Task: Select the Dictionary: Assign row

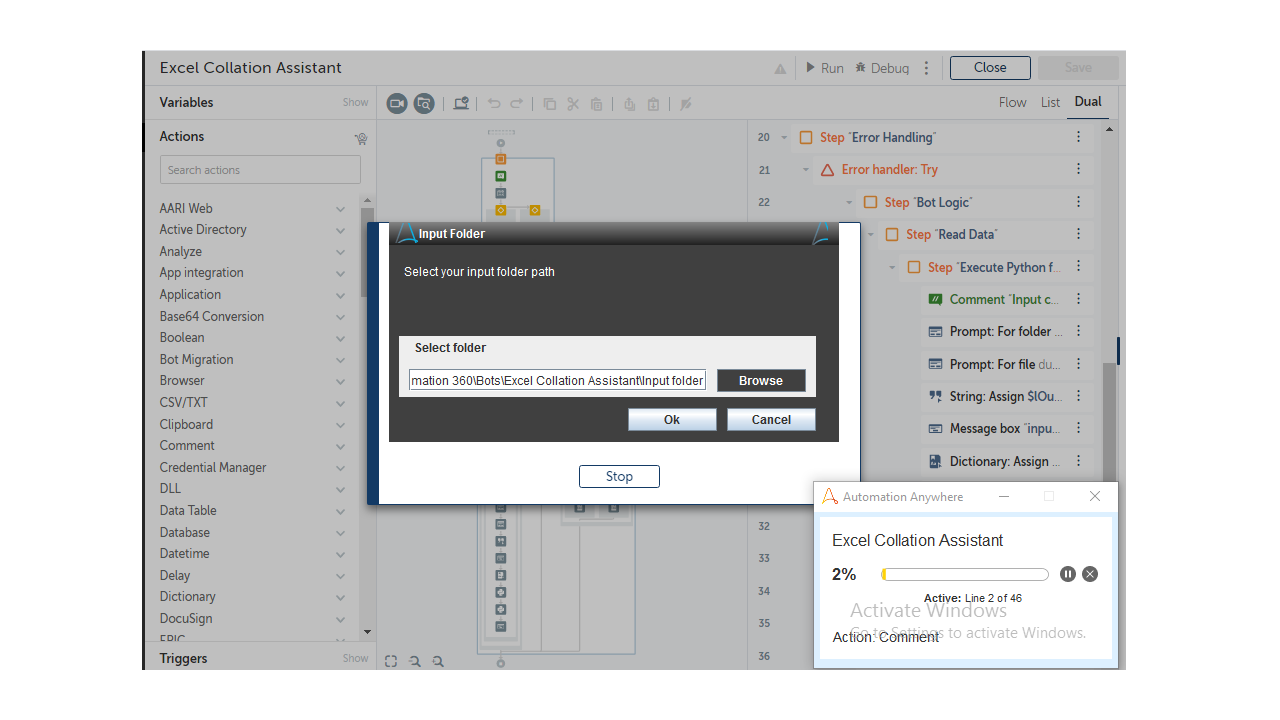Action: point(1007,461)
